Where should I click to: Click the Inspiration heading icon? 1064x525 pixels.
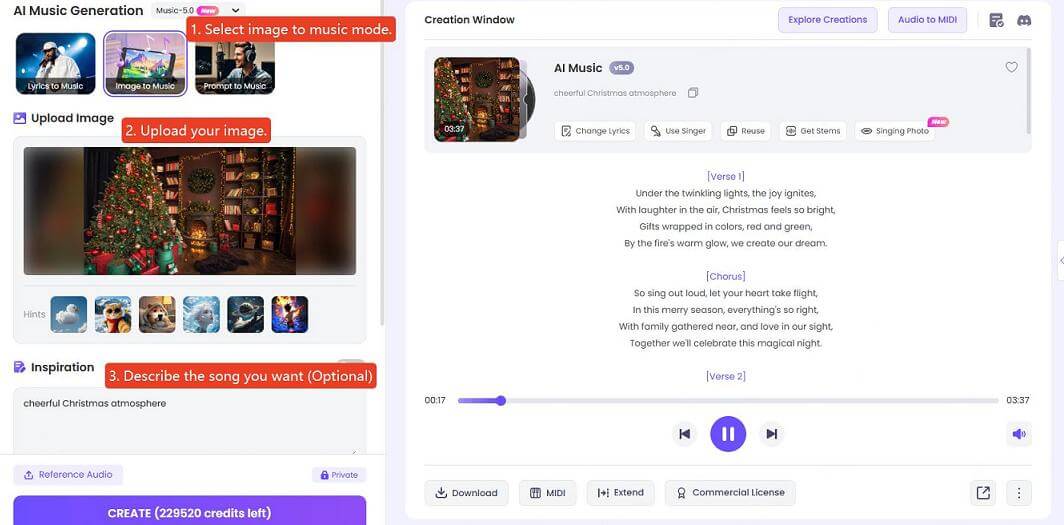click(x=20, y=367)
